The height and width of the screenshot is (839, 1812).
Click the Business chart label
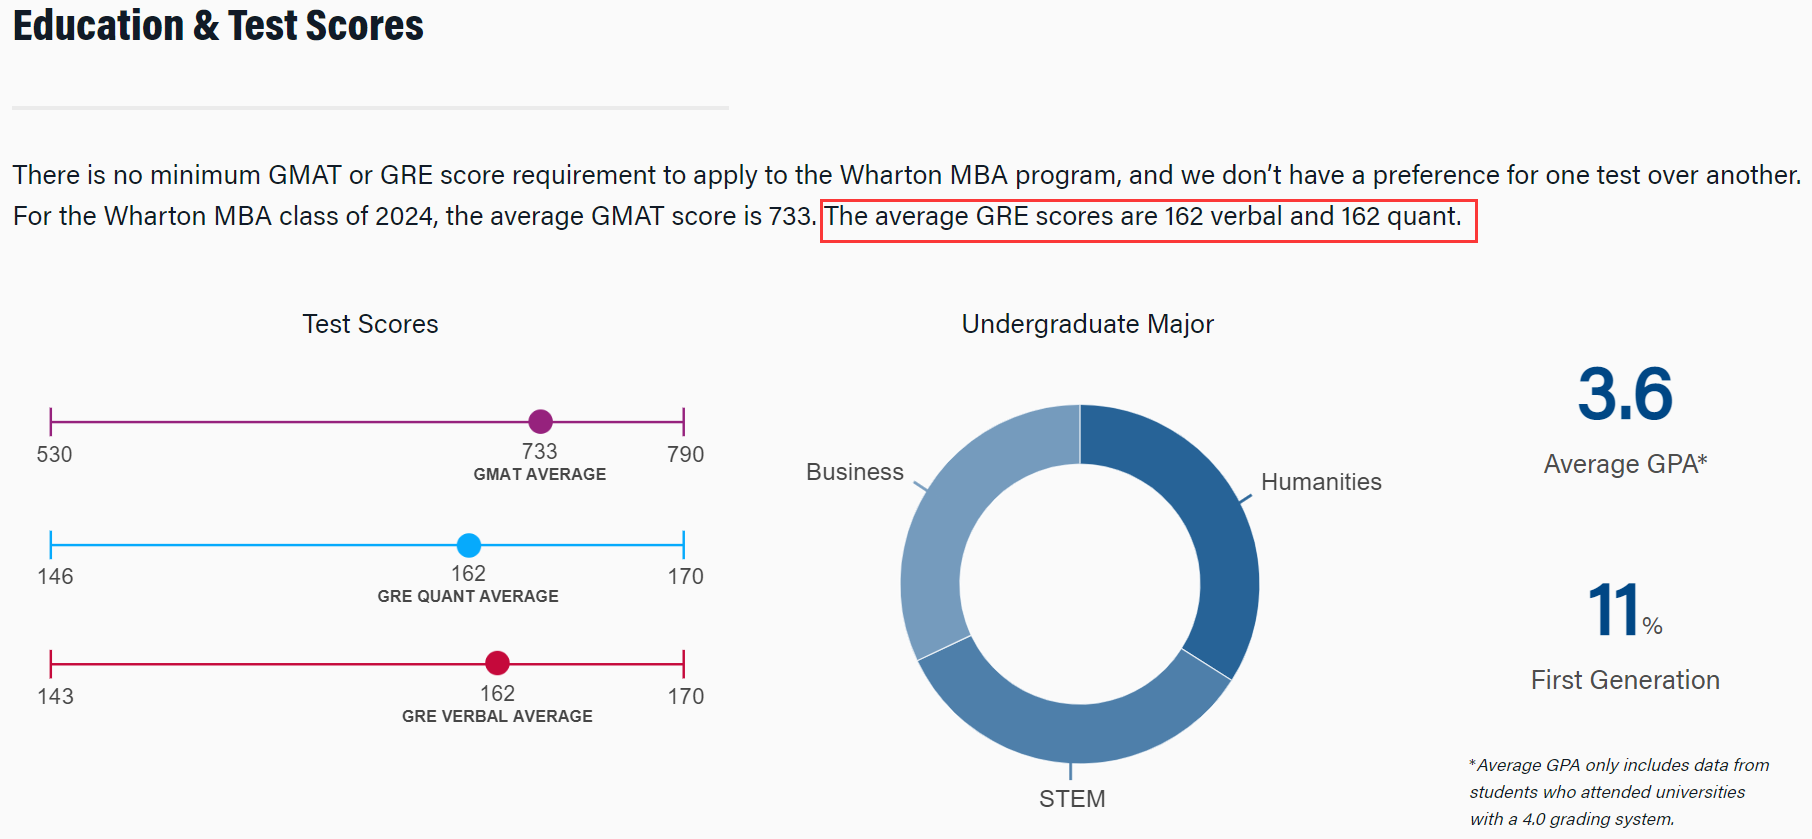tap(855, 472)
